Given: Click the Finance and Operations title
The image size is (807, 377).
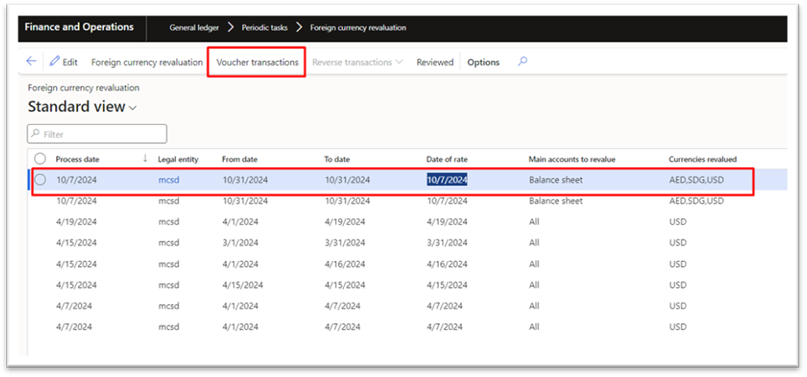Looking at the screenshot, I should (79, 27).
